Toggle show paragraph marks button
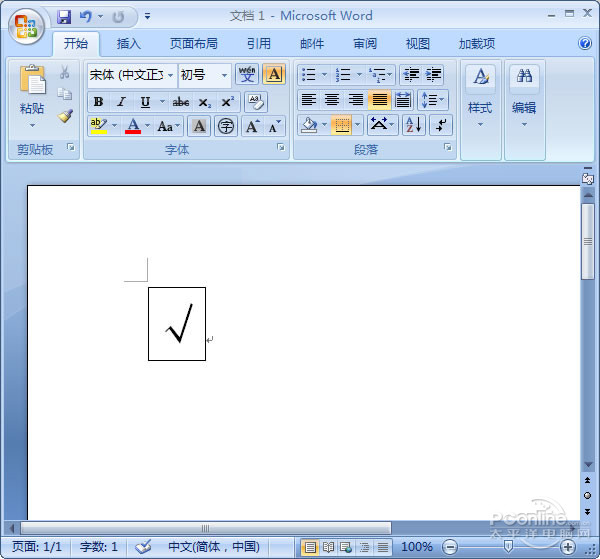This screenshot has height=559, width=600. pos(441,125)
